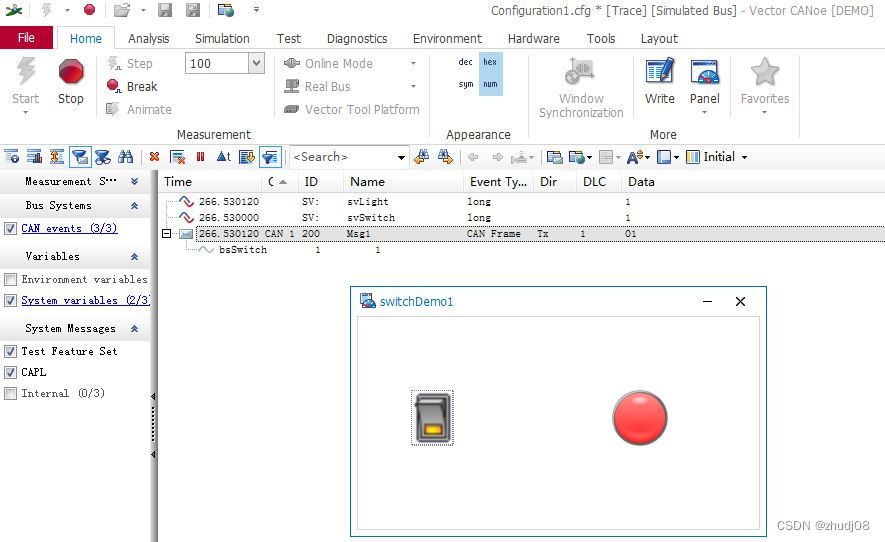Switch to the Diagnostics ribbon tab

click(357, 38)
